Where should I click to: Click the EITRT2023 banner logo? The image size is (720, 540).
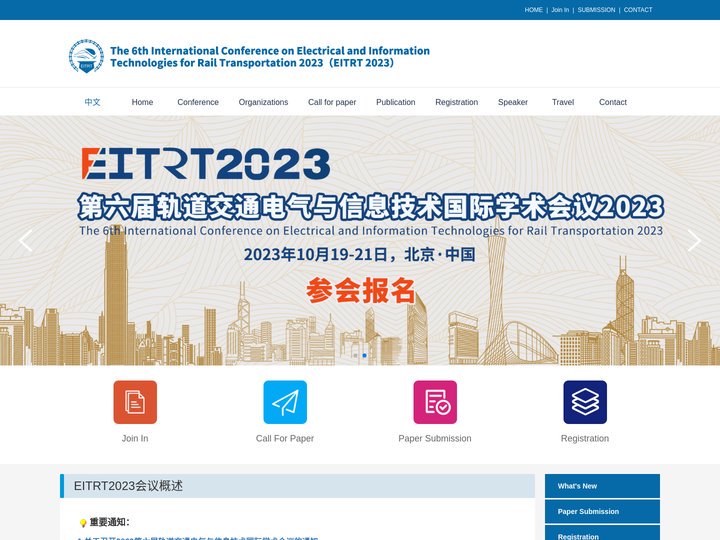206,163
